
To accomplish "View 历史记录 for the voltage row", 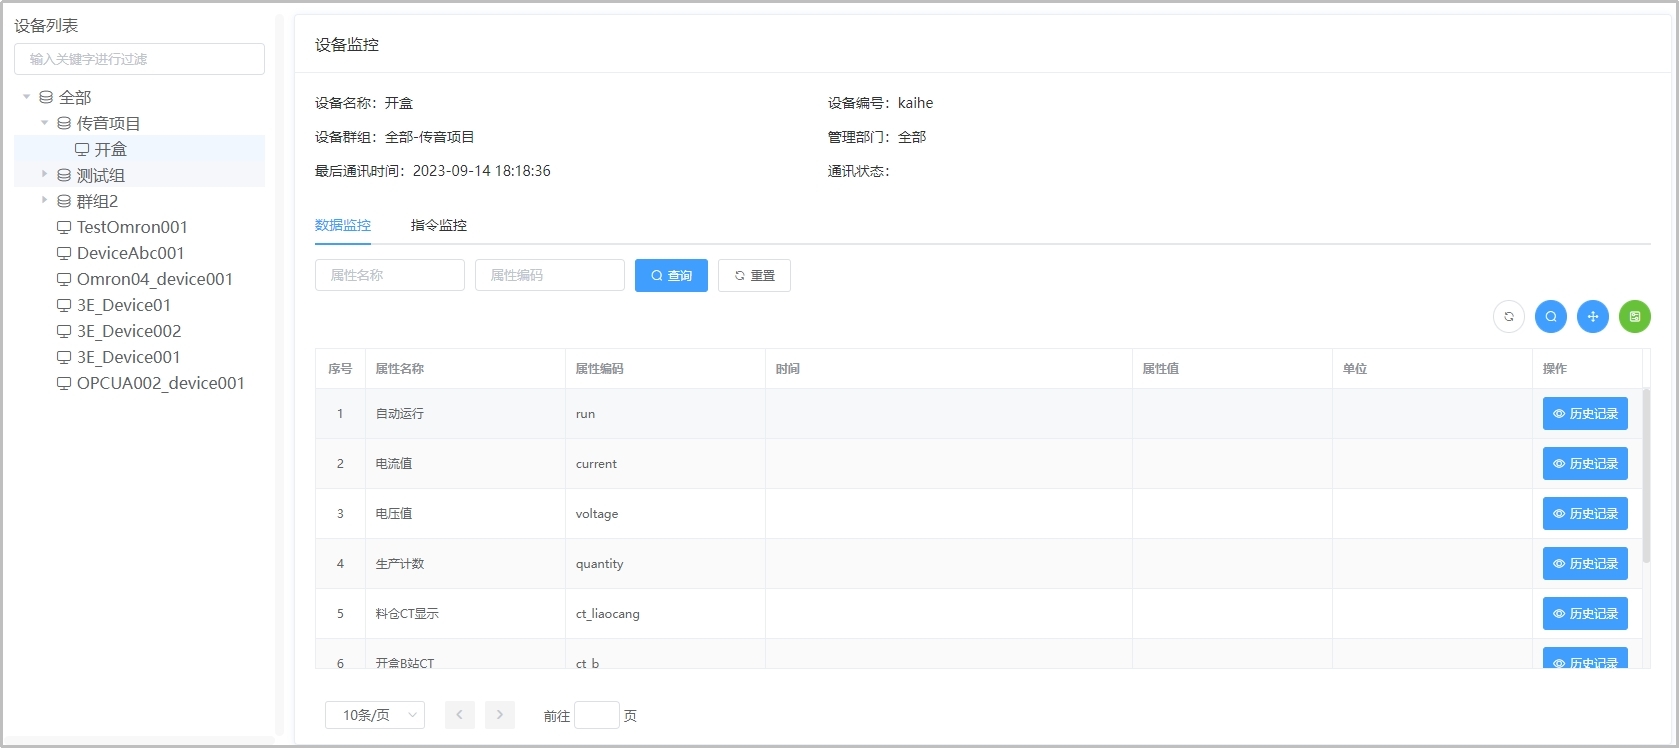I will (1584, 514).
